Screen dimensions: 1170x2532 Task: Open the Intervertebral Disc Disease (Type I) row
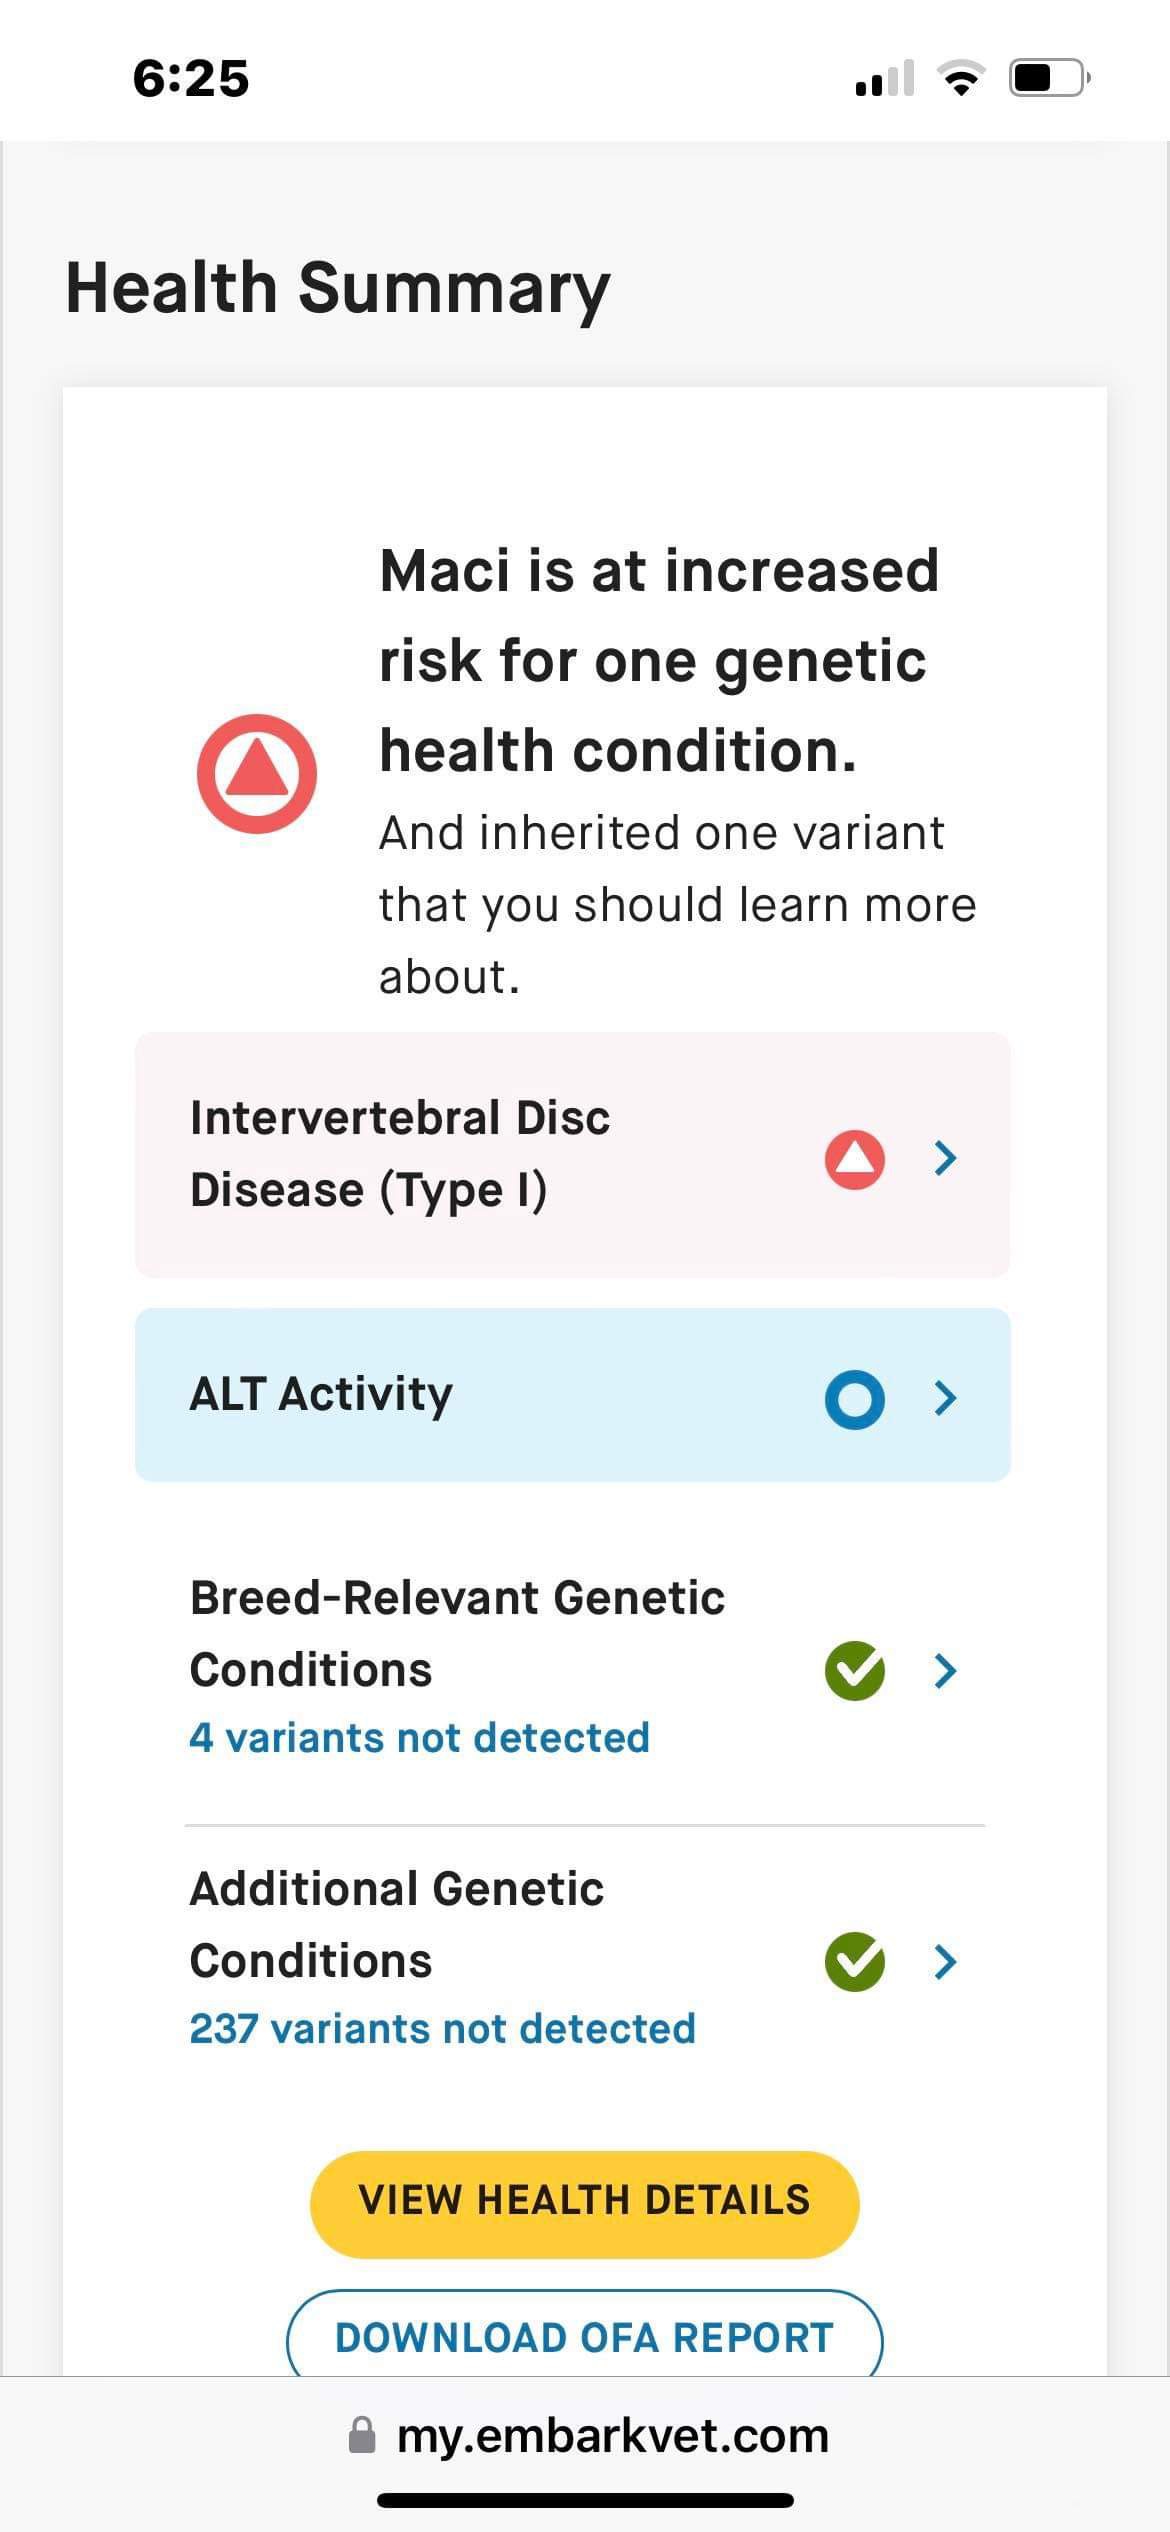572,1155
